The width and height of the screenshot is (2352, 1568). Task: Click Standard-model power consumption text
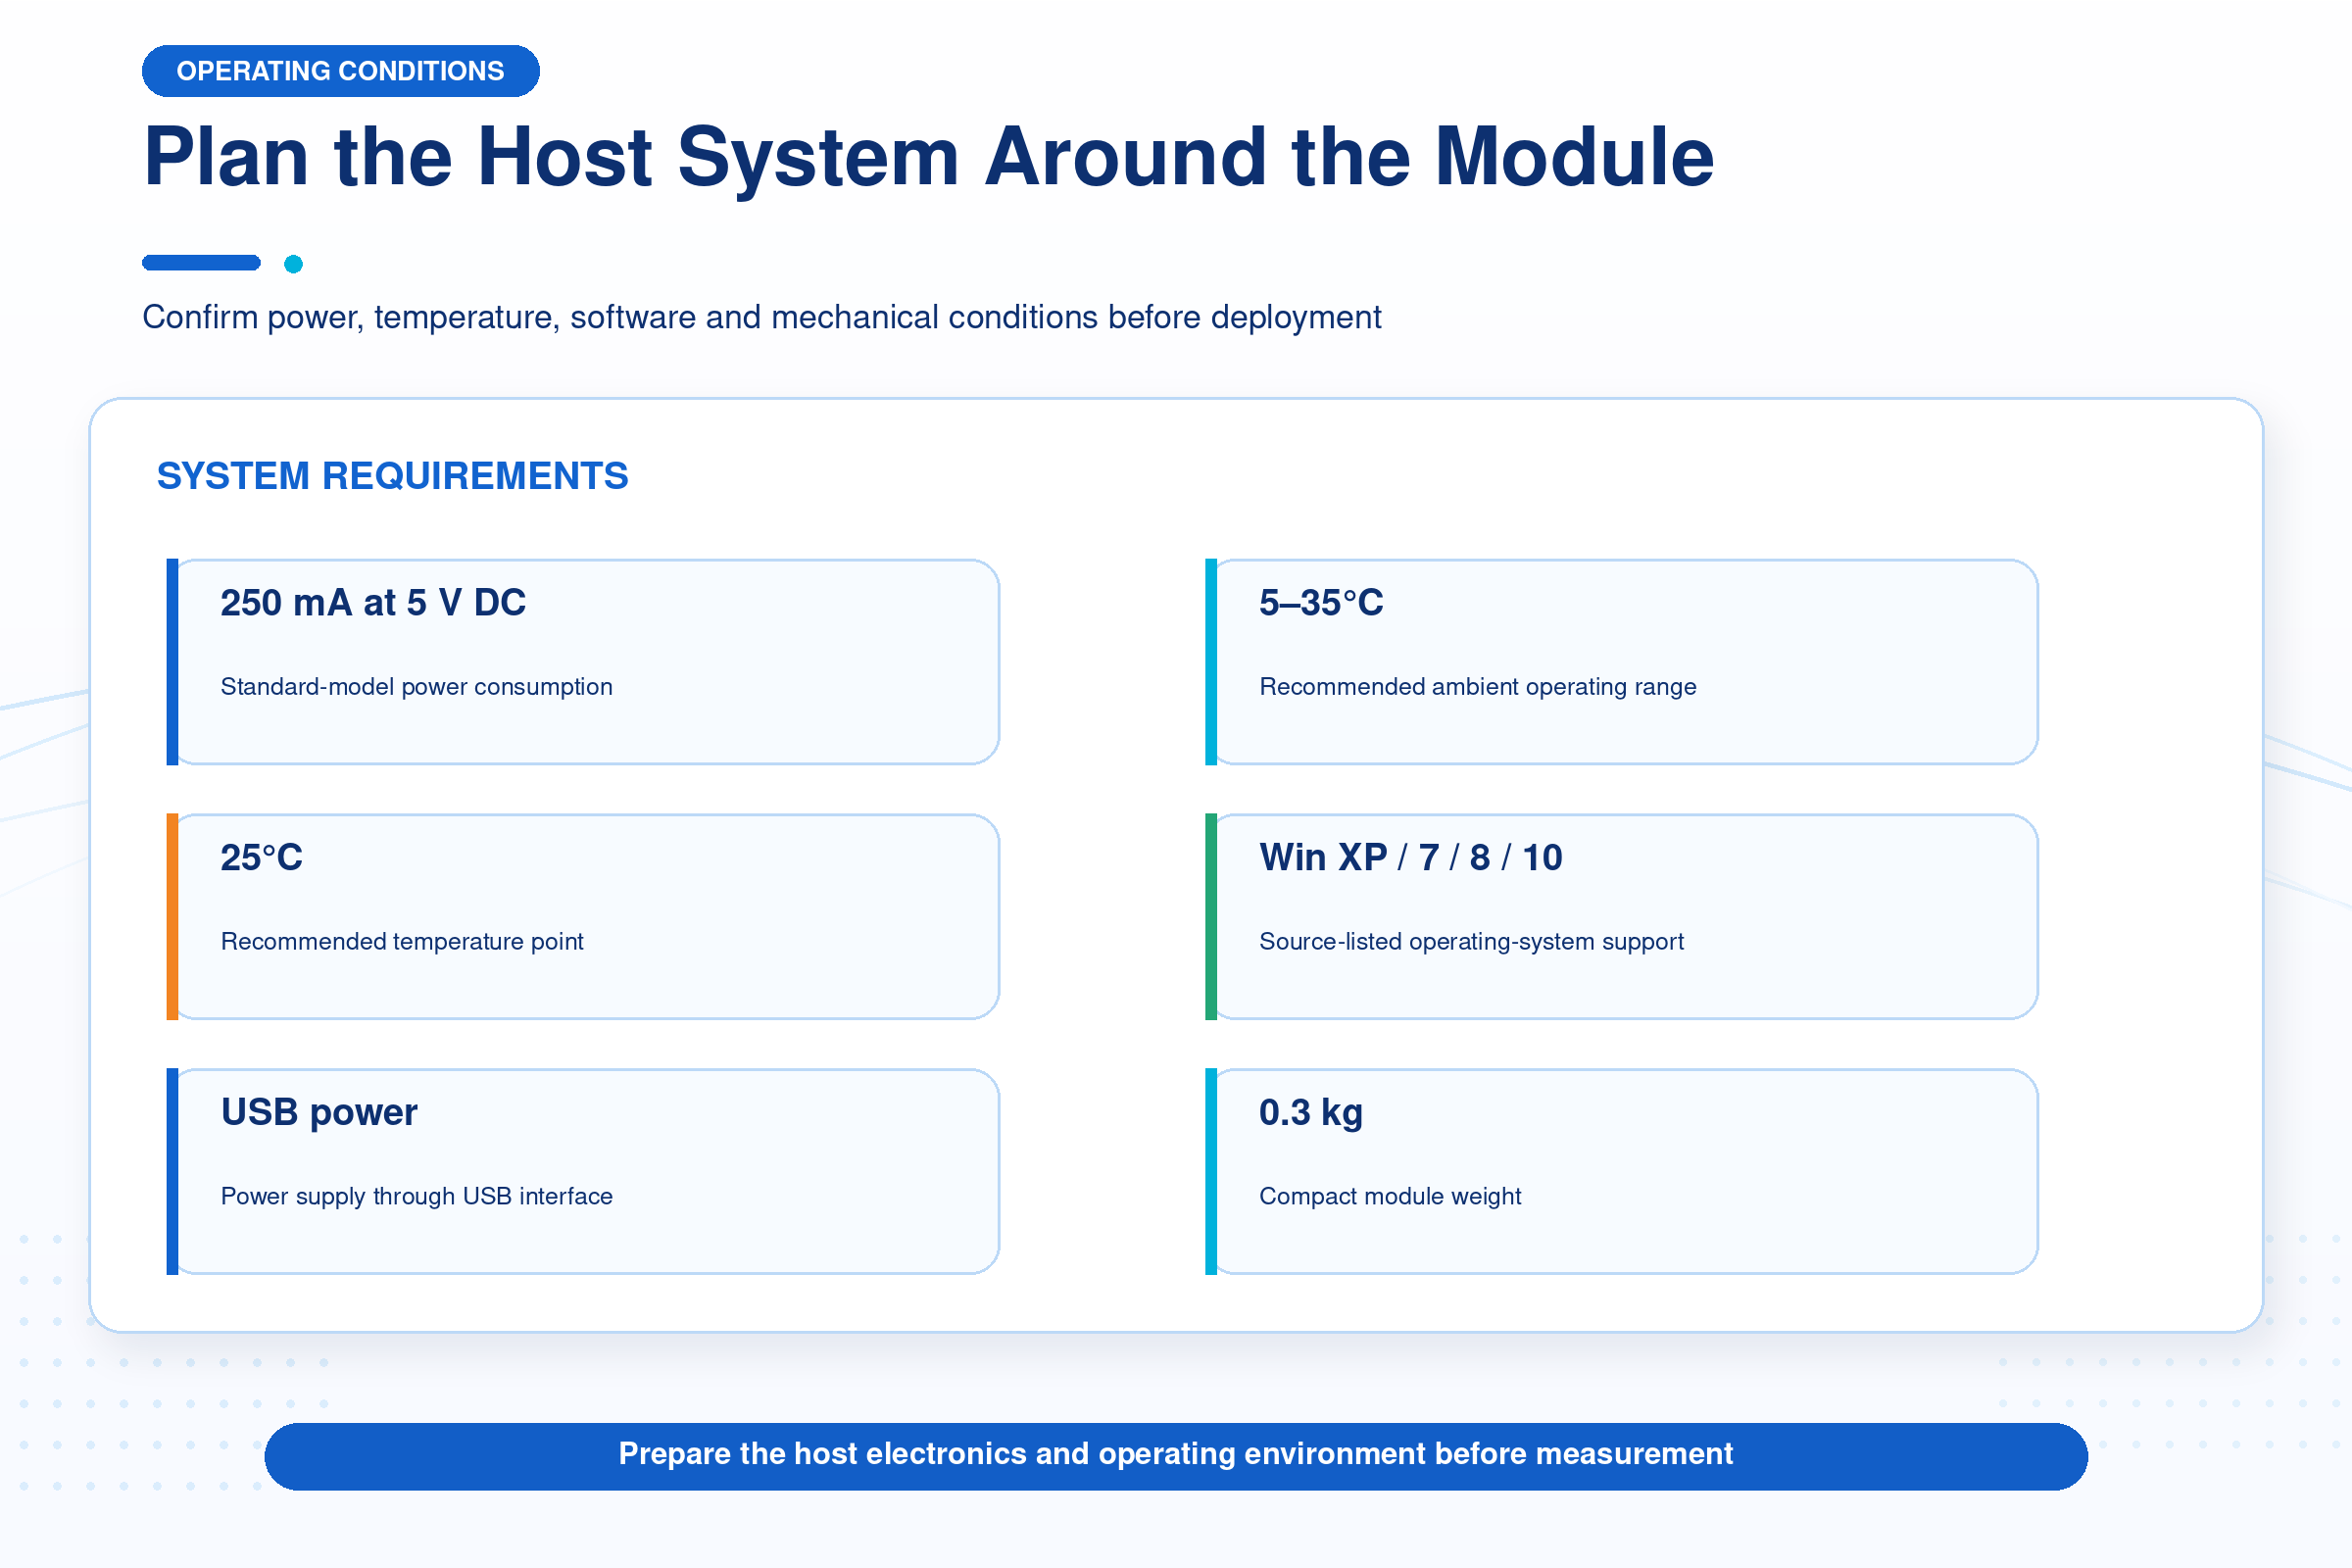click(417, 687)
